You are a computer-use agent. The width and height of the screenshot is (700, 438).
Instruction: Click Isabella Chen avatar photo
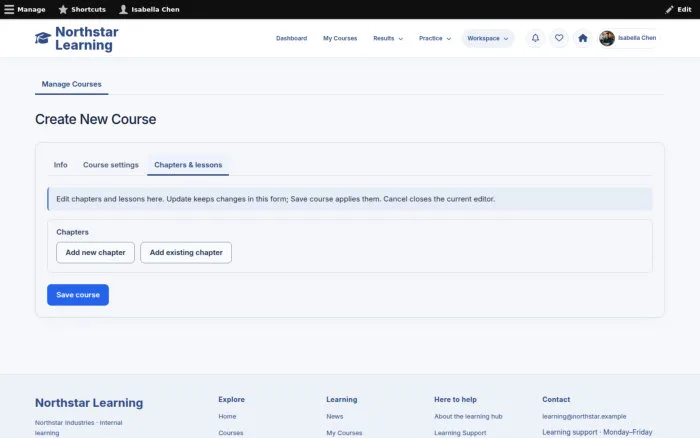(x=607, y=38)
